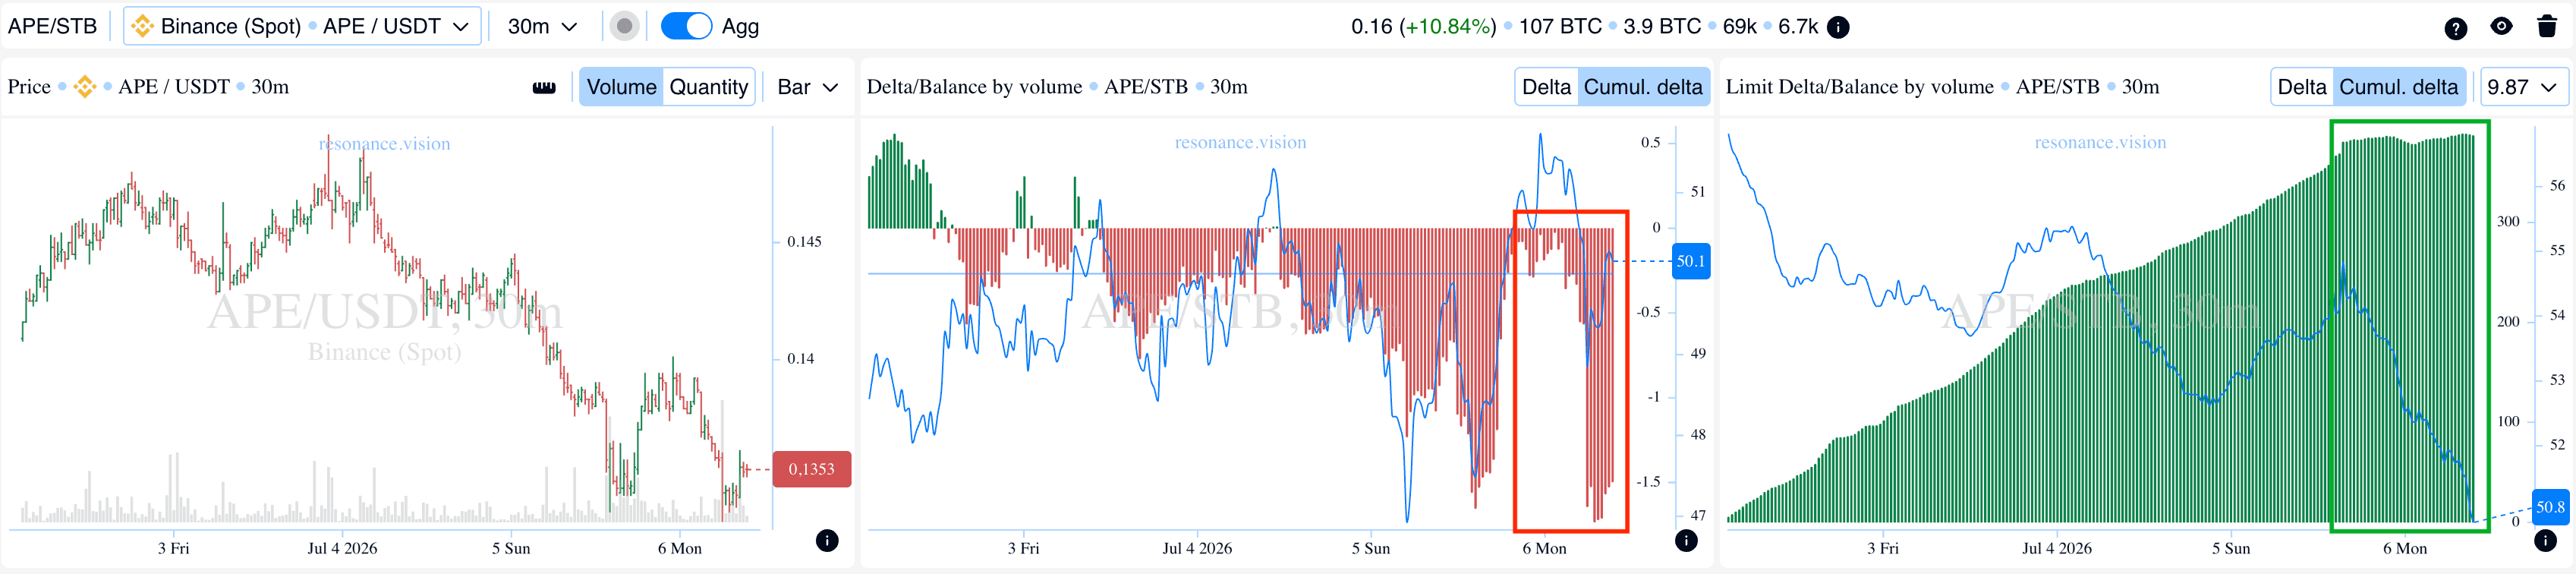Click the ruler measure icon in Price panel
The image size is (2576, 574).
pos(544,87)
